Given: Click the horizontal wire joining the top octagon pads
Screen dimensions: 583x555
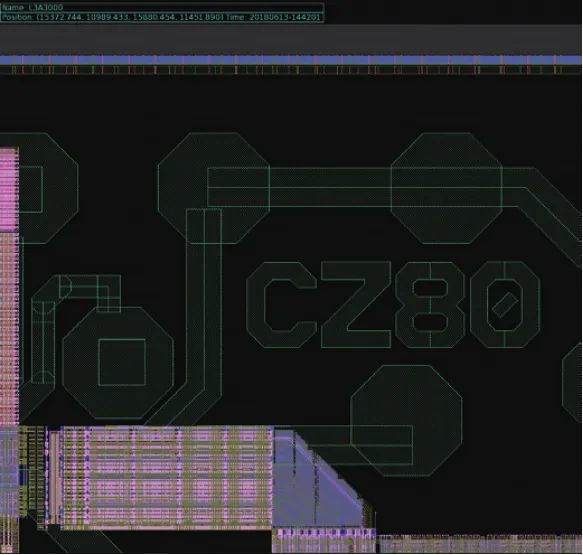Looking at the screenshot, I should (330, 187).
